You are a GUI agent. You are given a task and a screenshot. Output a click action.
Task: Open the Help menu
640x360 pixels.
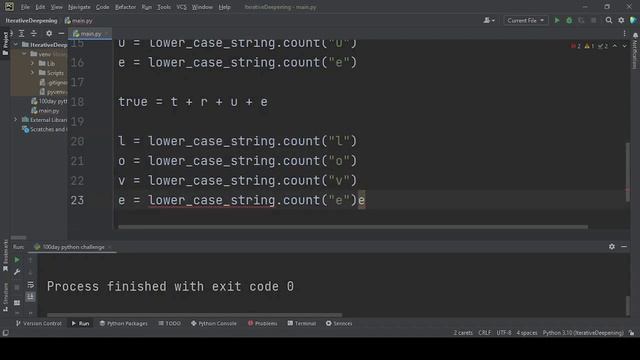point(224,7)
